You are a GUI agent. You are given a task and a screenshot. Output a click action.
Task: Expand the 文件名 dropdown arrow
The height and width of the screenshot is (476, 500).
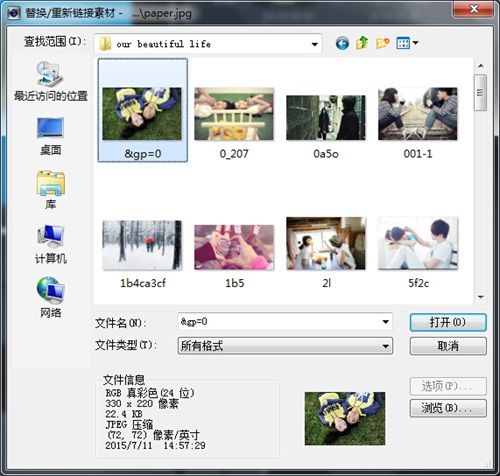point(386,322)
